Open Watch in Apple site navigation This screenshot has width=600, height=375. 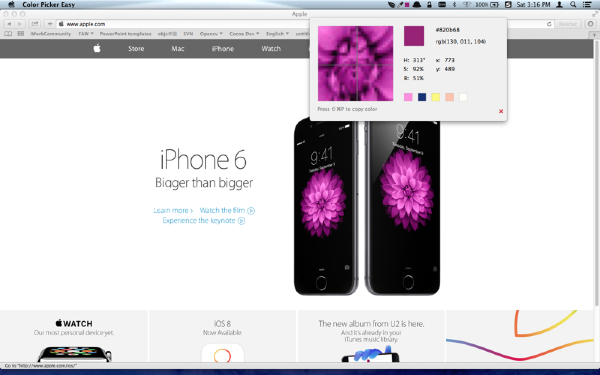[x=271, y=49]
